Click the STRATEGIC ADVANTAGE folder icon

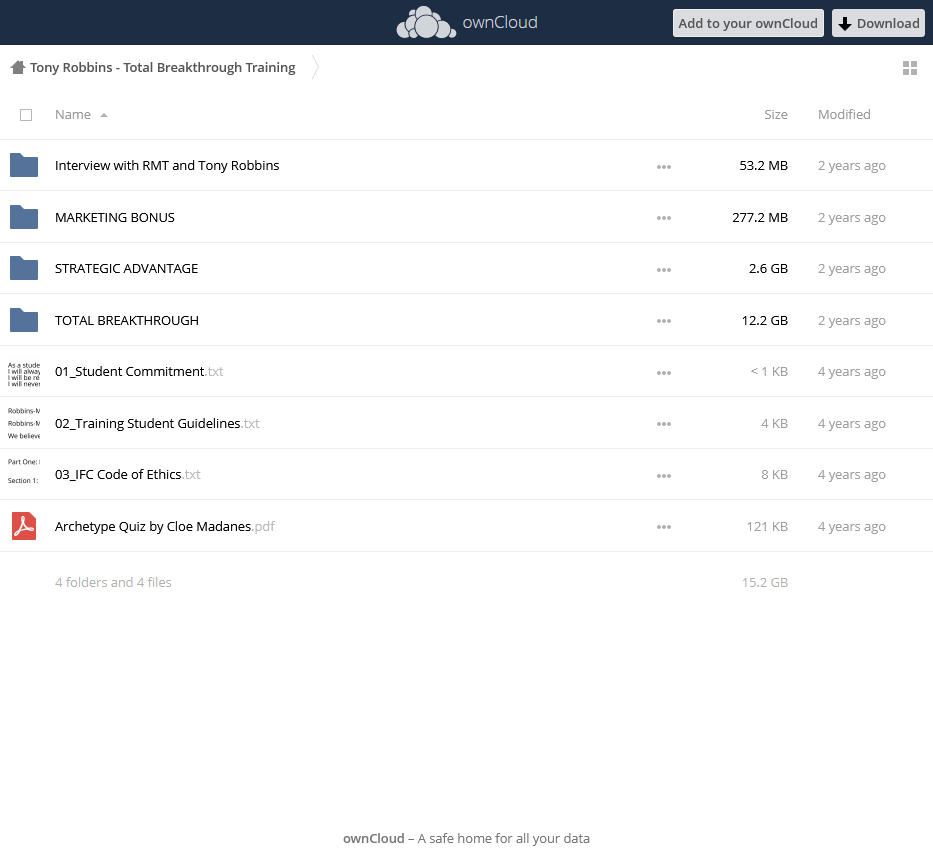24,268
